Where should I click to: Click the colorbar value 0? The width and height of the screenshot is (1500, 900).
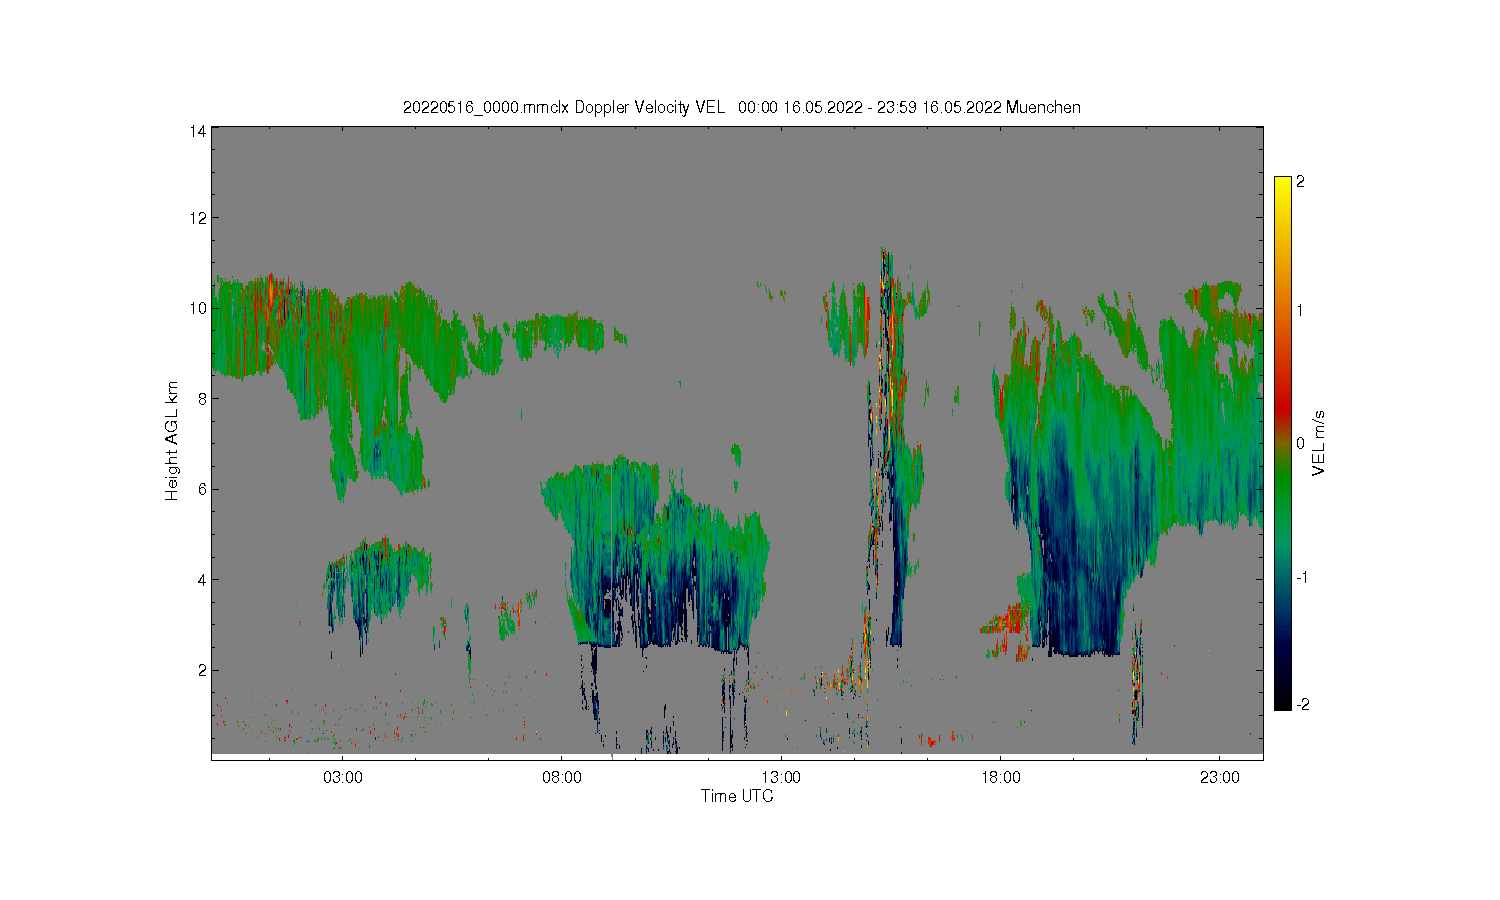[1300, 443]
